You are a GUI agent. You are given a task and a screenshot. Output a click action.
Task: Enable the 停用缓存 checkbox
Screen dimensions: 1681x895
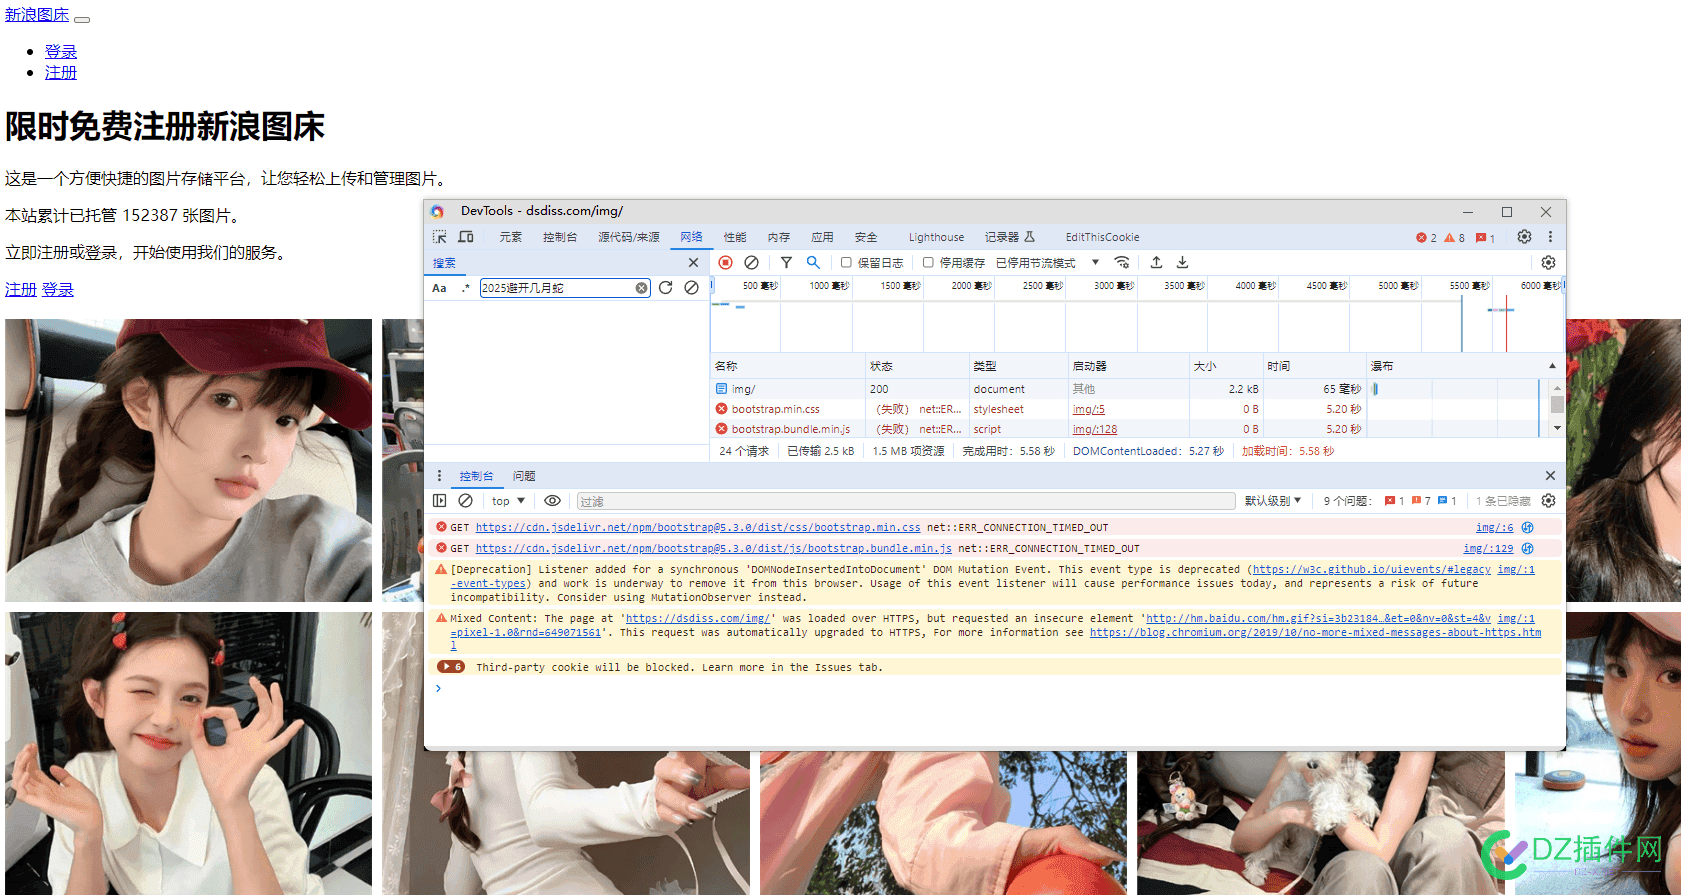tap(928, 262)
